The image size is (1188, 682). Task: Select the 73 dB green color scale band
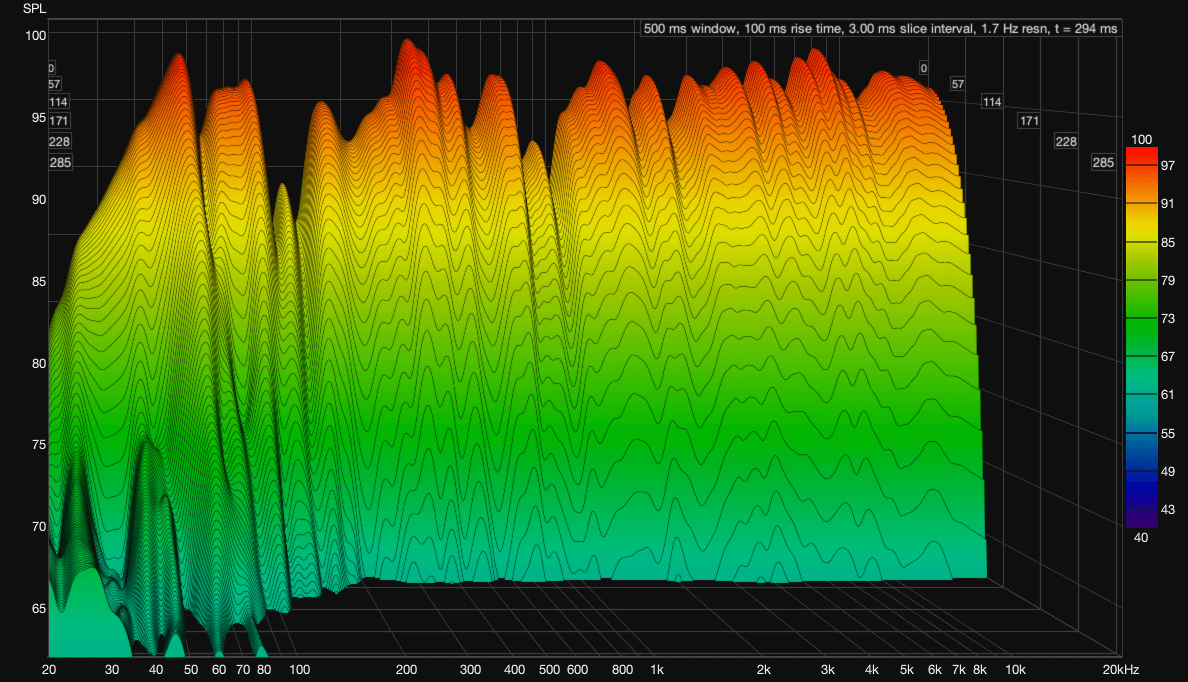pyautogui.click(x=1141, y=318)
